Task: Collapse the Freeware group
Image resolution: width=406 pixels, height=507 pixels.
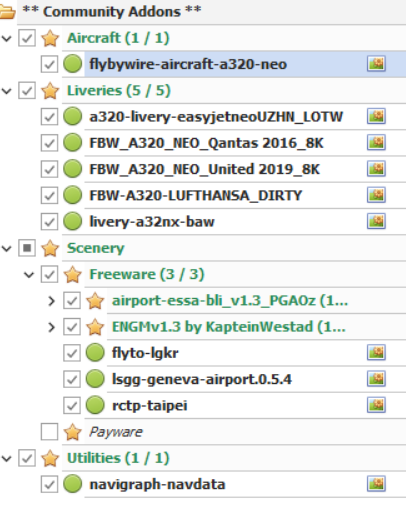Action: point(29,275)
